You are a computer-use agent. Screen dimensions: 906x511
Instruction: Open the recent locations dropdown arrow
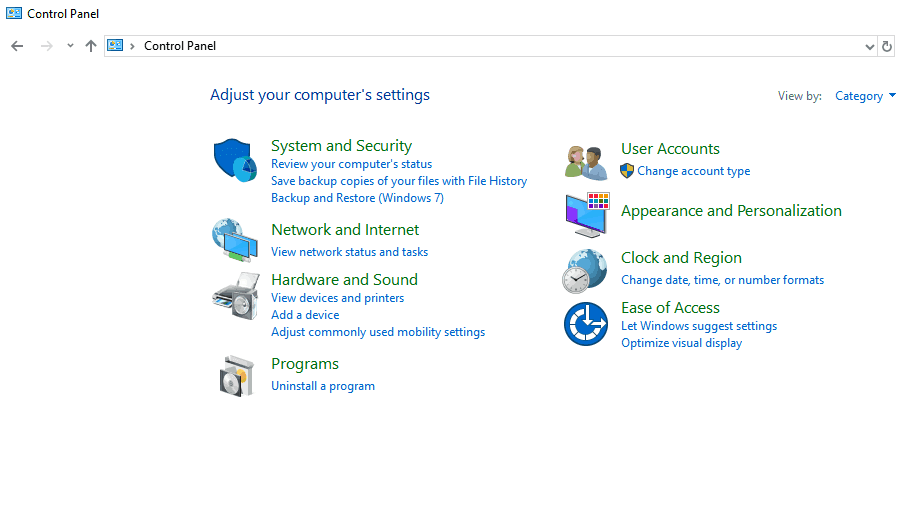[70, 46]
